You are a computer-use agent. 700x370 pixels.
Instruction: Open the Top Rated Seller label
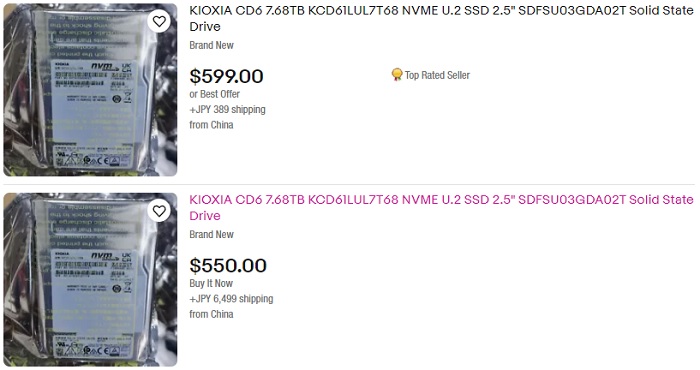coord(437,75)
